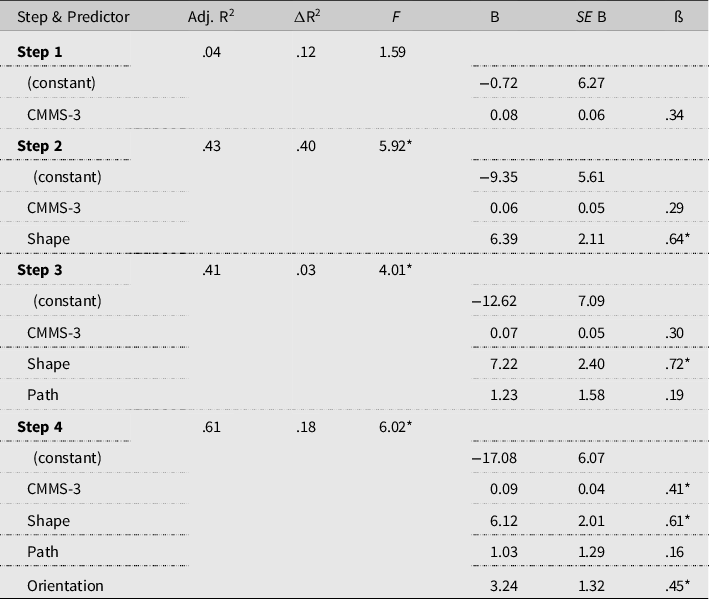Click the Adj. R² value .61
The image size is (709, 599).
[x=211, y=426]
